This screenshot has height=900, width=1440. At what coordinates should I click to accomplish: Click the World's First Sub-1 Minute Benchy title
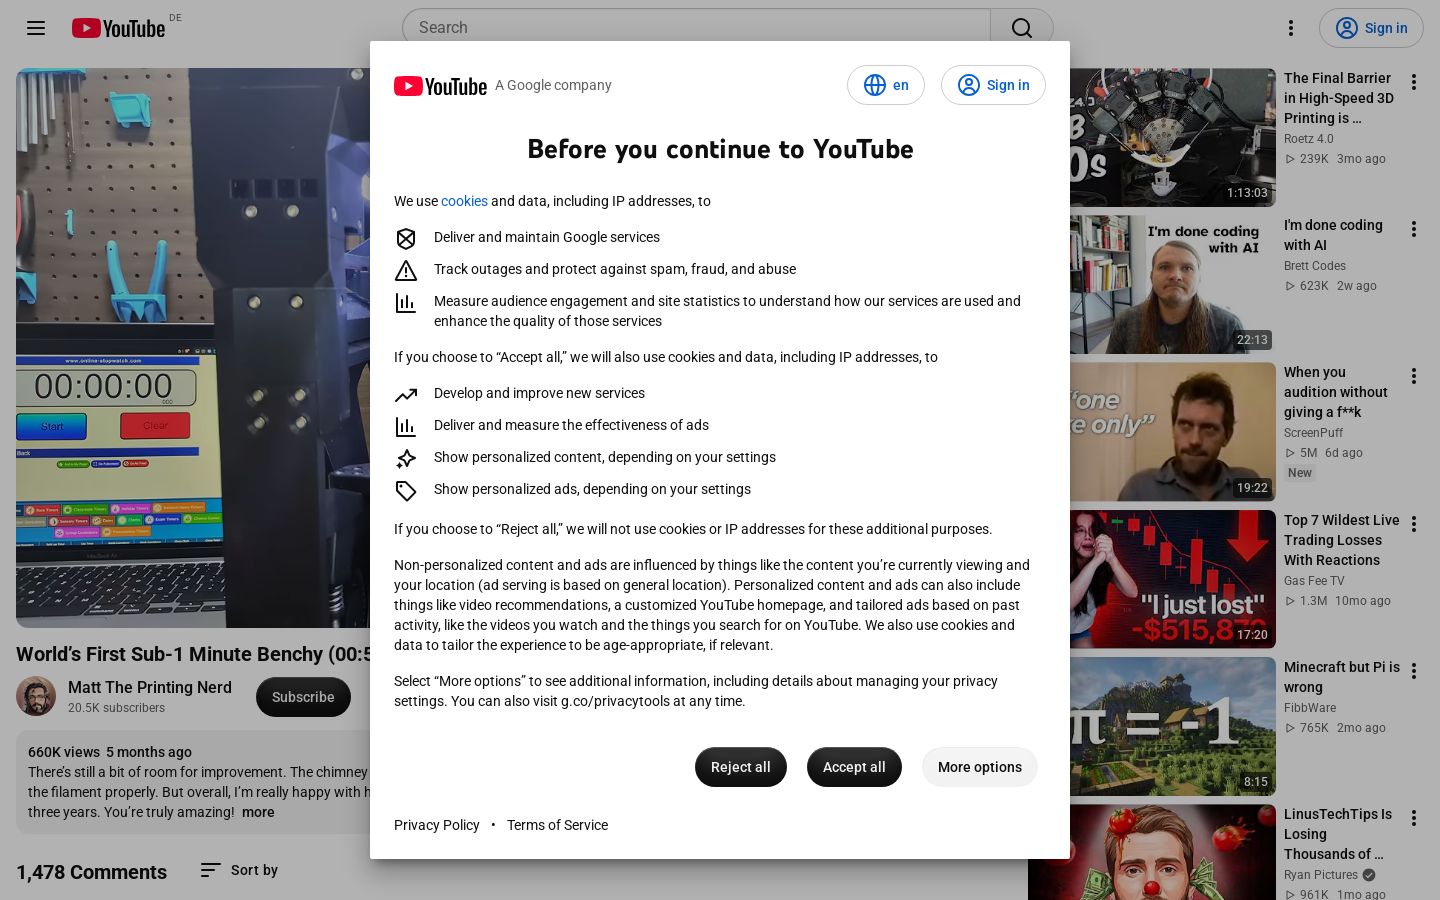(x=193, y=654)
